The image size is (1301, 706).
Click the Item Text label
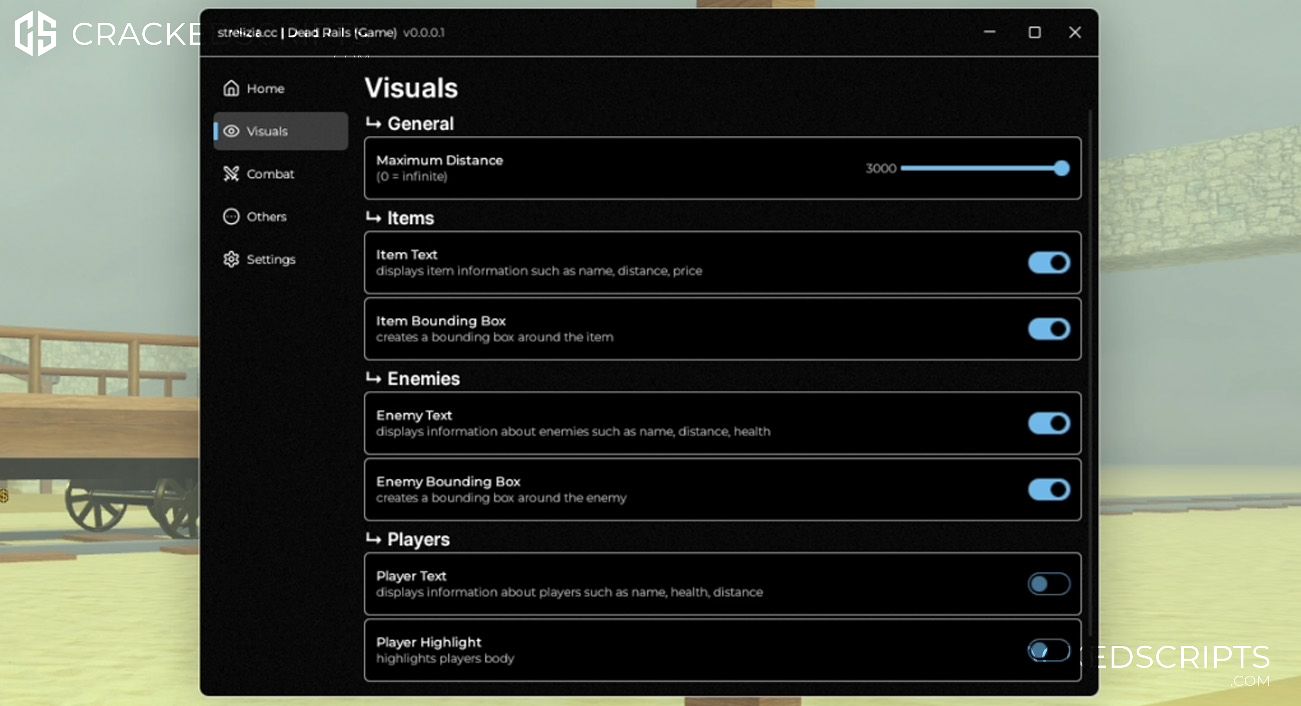(x=407, y=255)
